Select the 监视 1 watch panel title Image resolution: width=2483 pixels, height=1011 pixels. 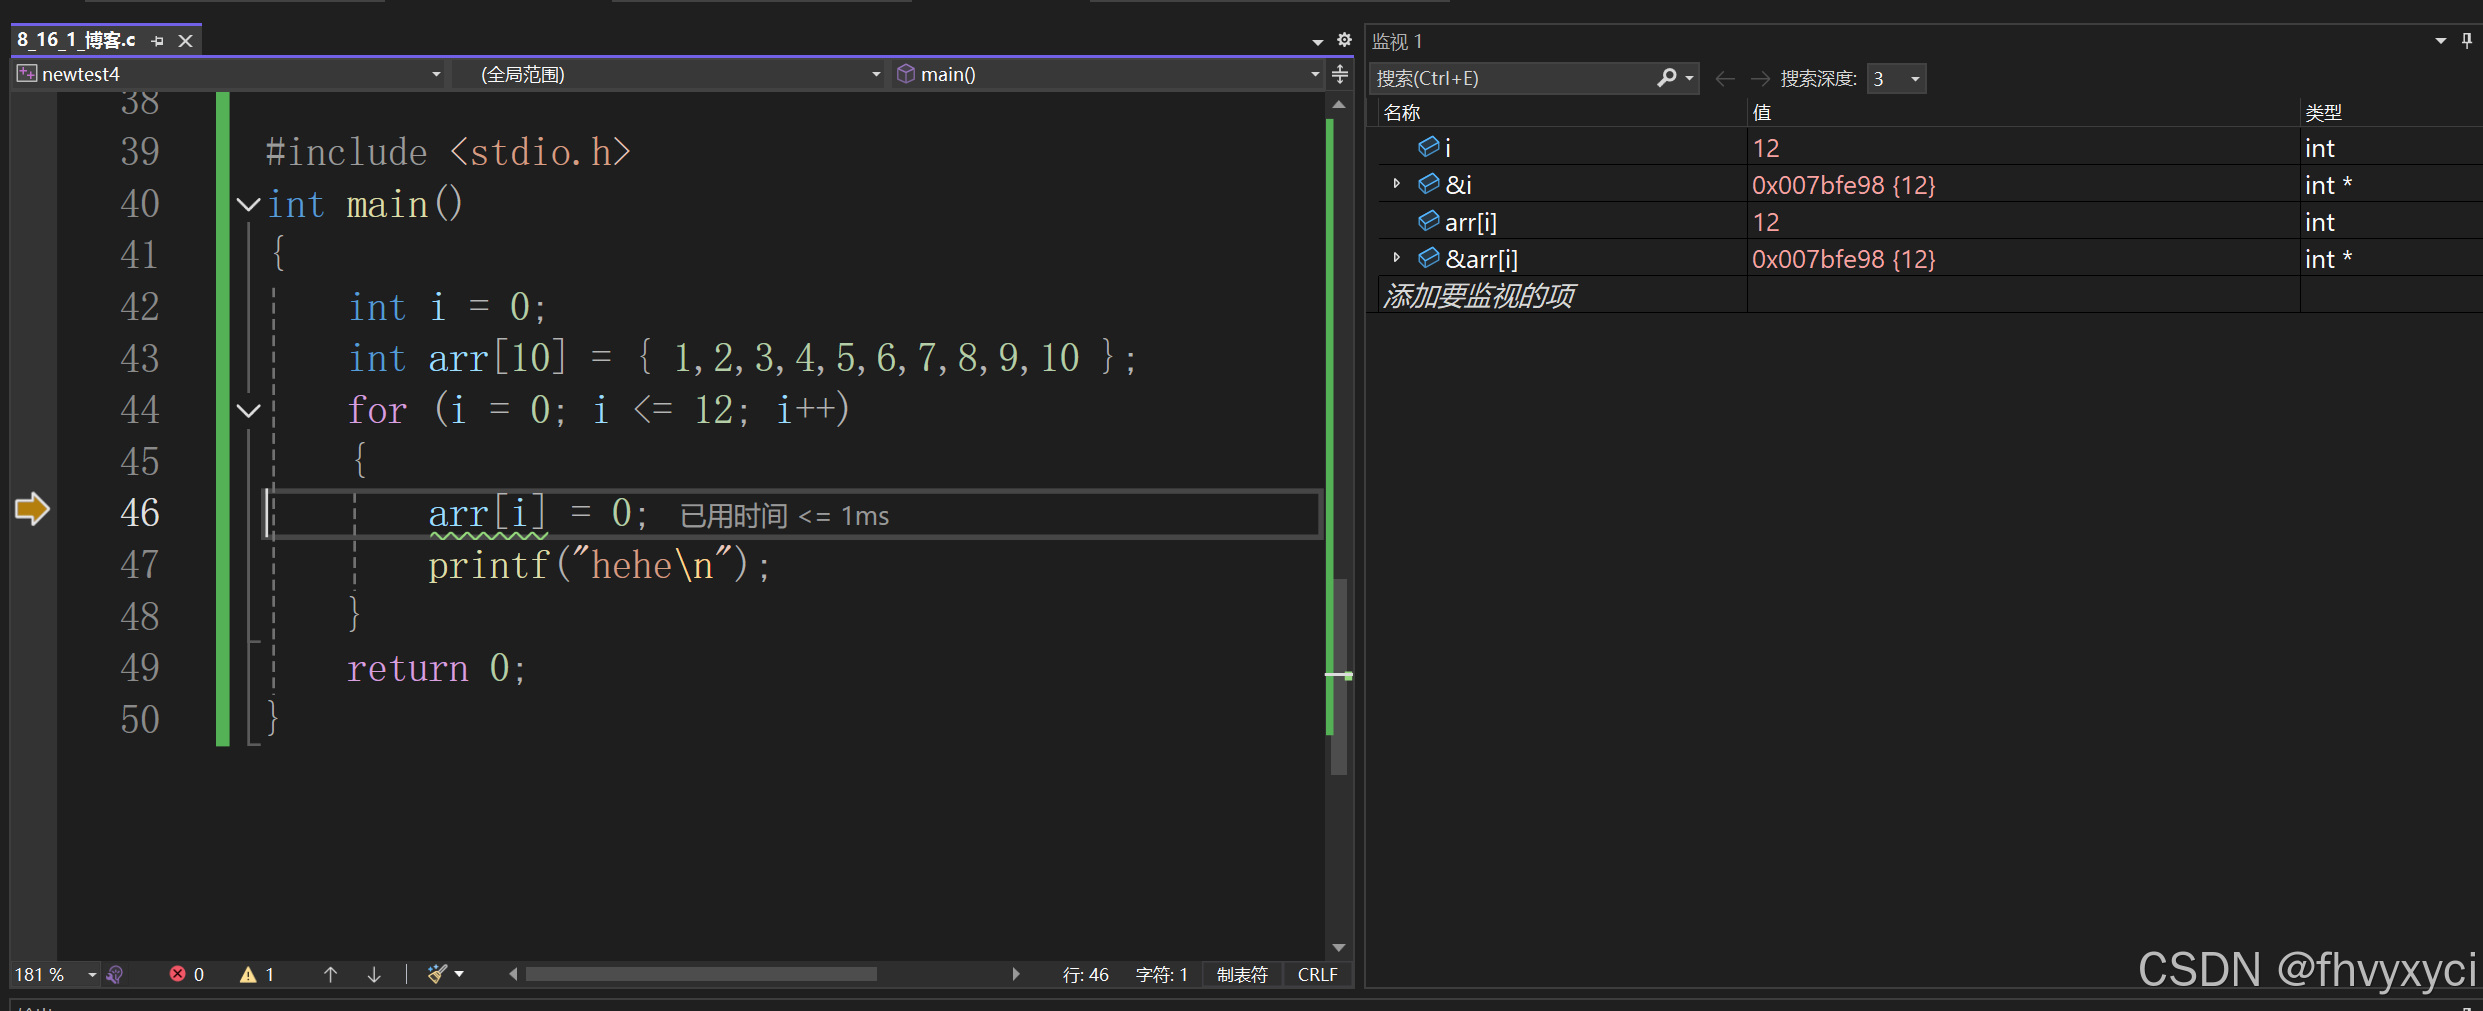coord(1397,41)
